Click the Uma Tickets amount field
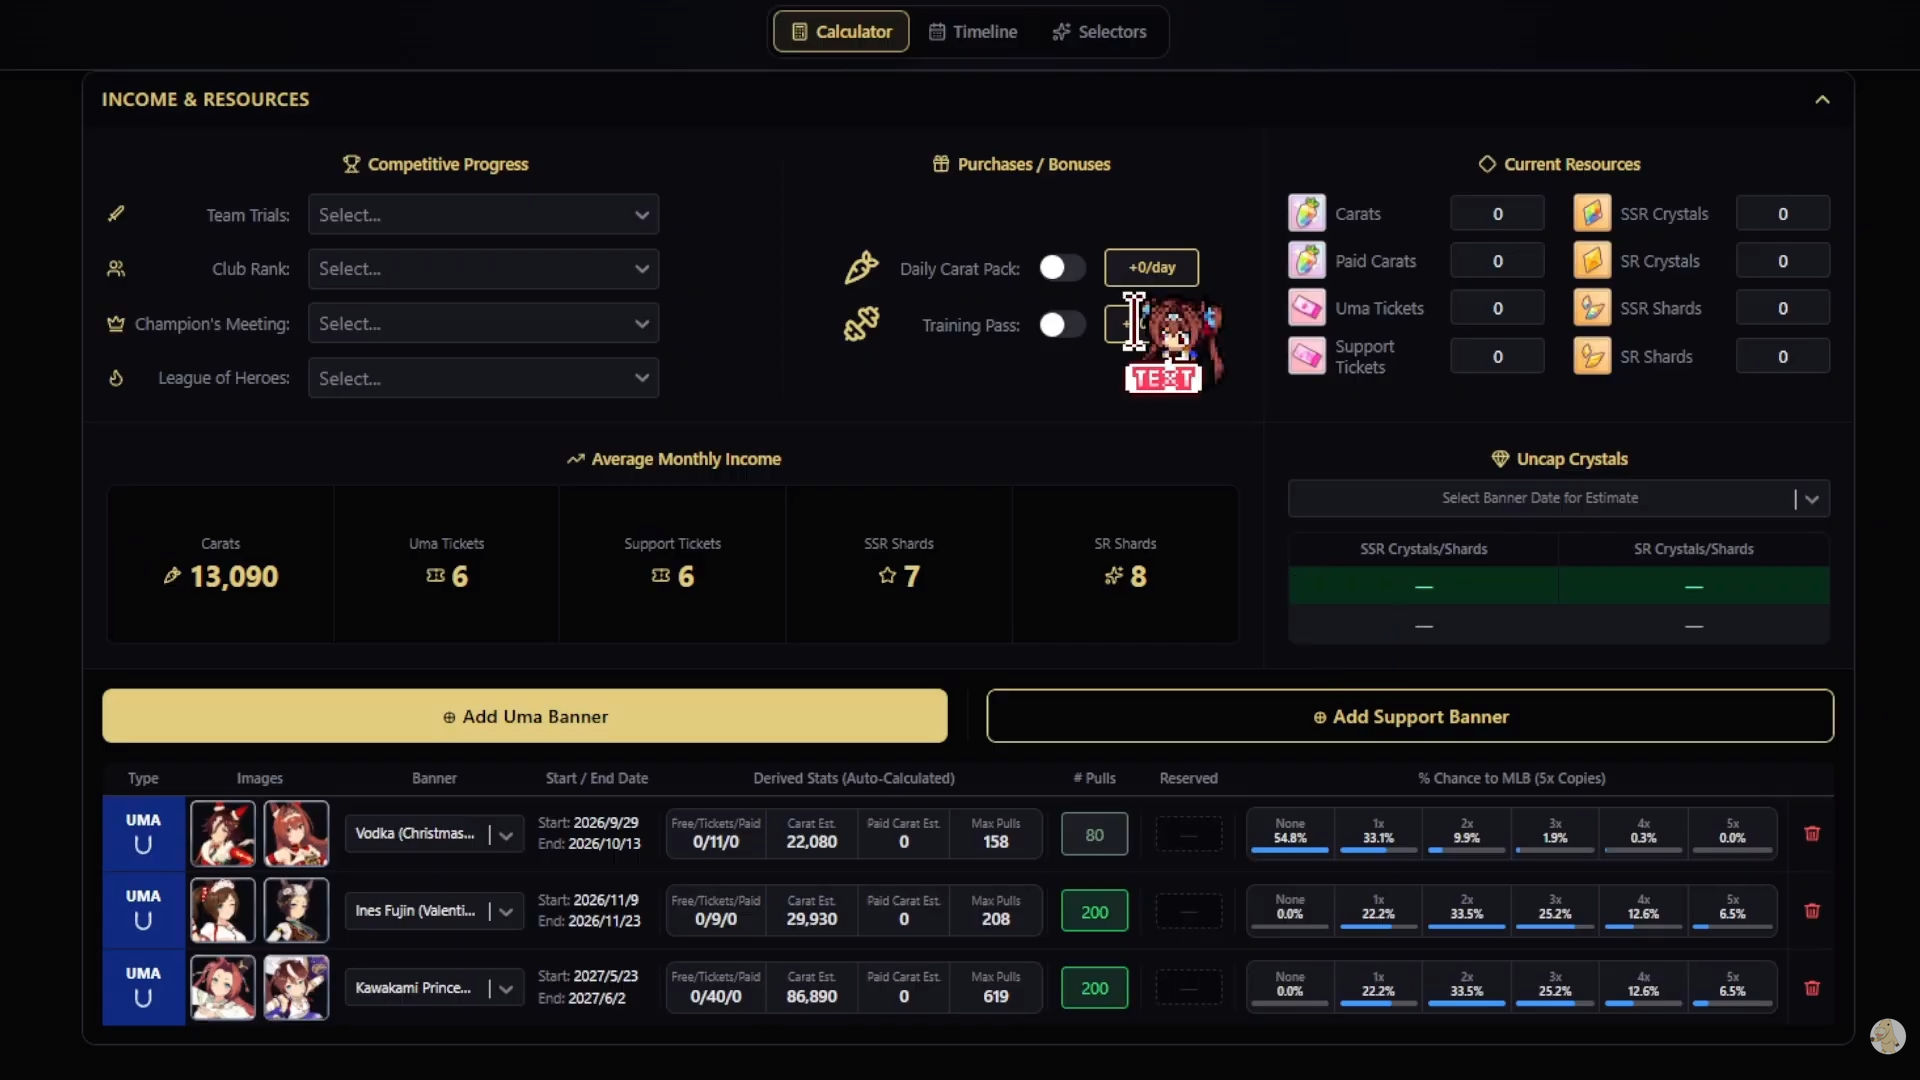 (x=1497, y=308)
